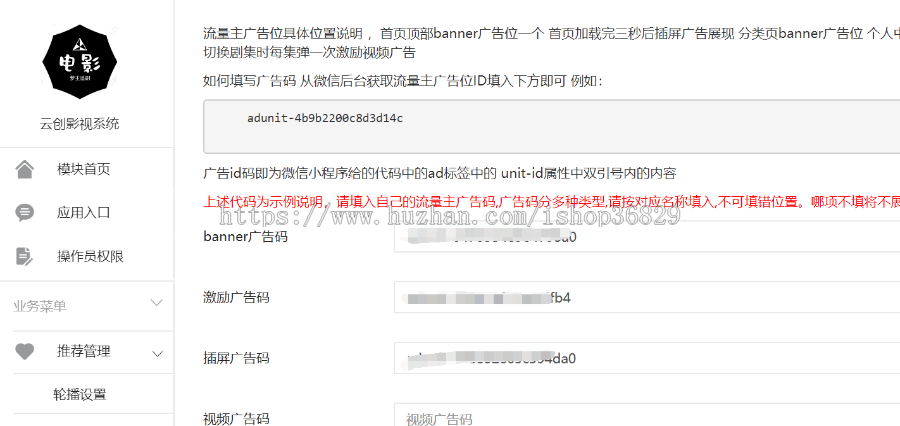The width and height of the screenshot is (900, 426).
Task: Focus the banner广告码 input field
Action: [647, 237]
